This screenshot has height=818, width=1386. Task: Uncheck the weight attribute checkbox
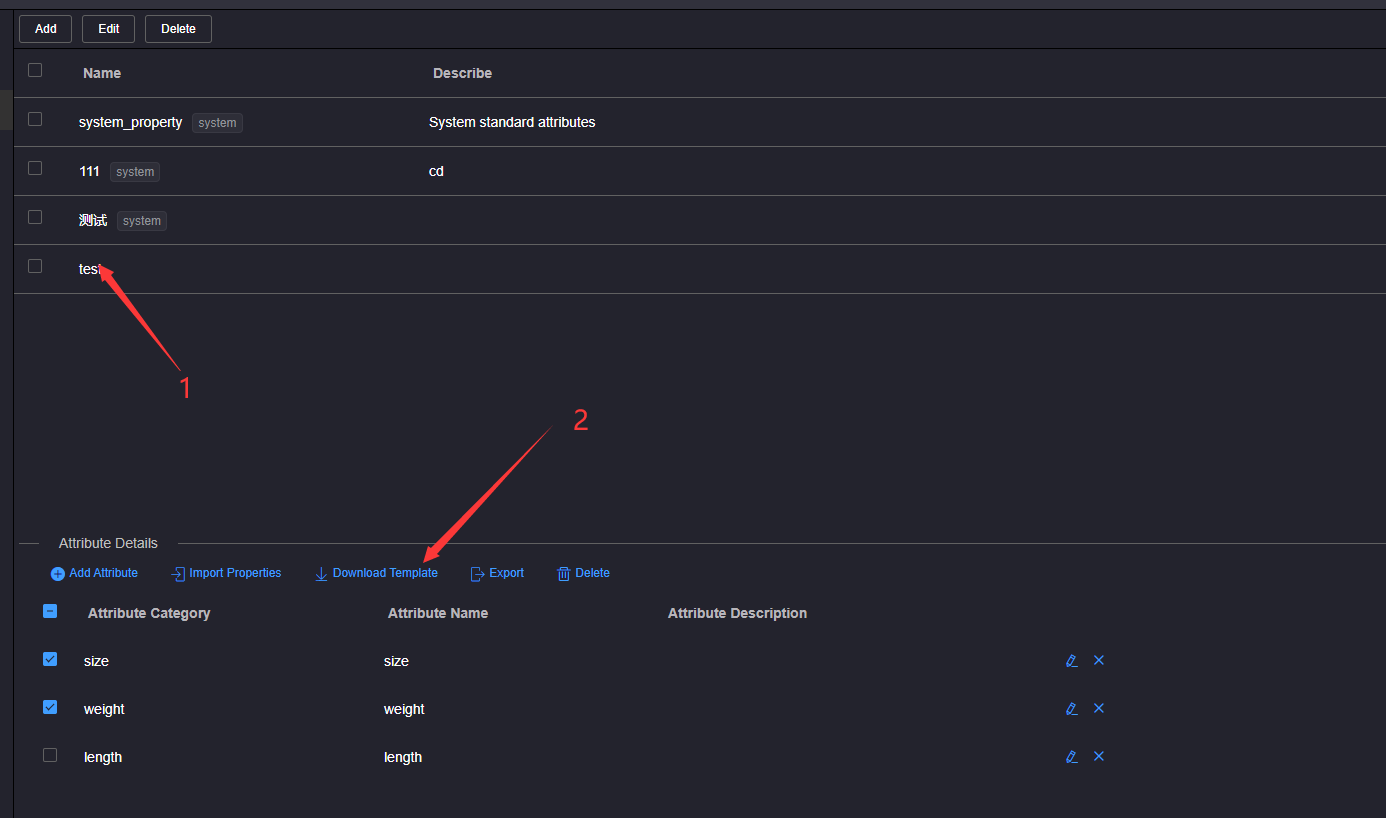pos(50,707)
